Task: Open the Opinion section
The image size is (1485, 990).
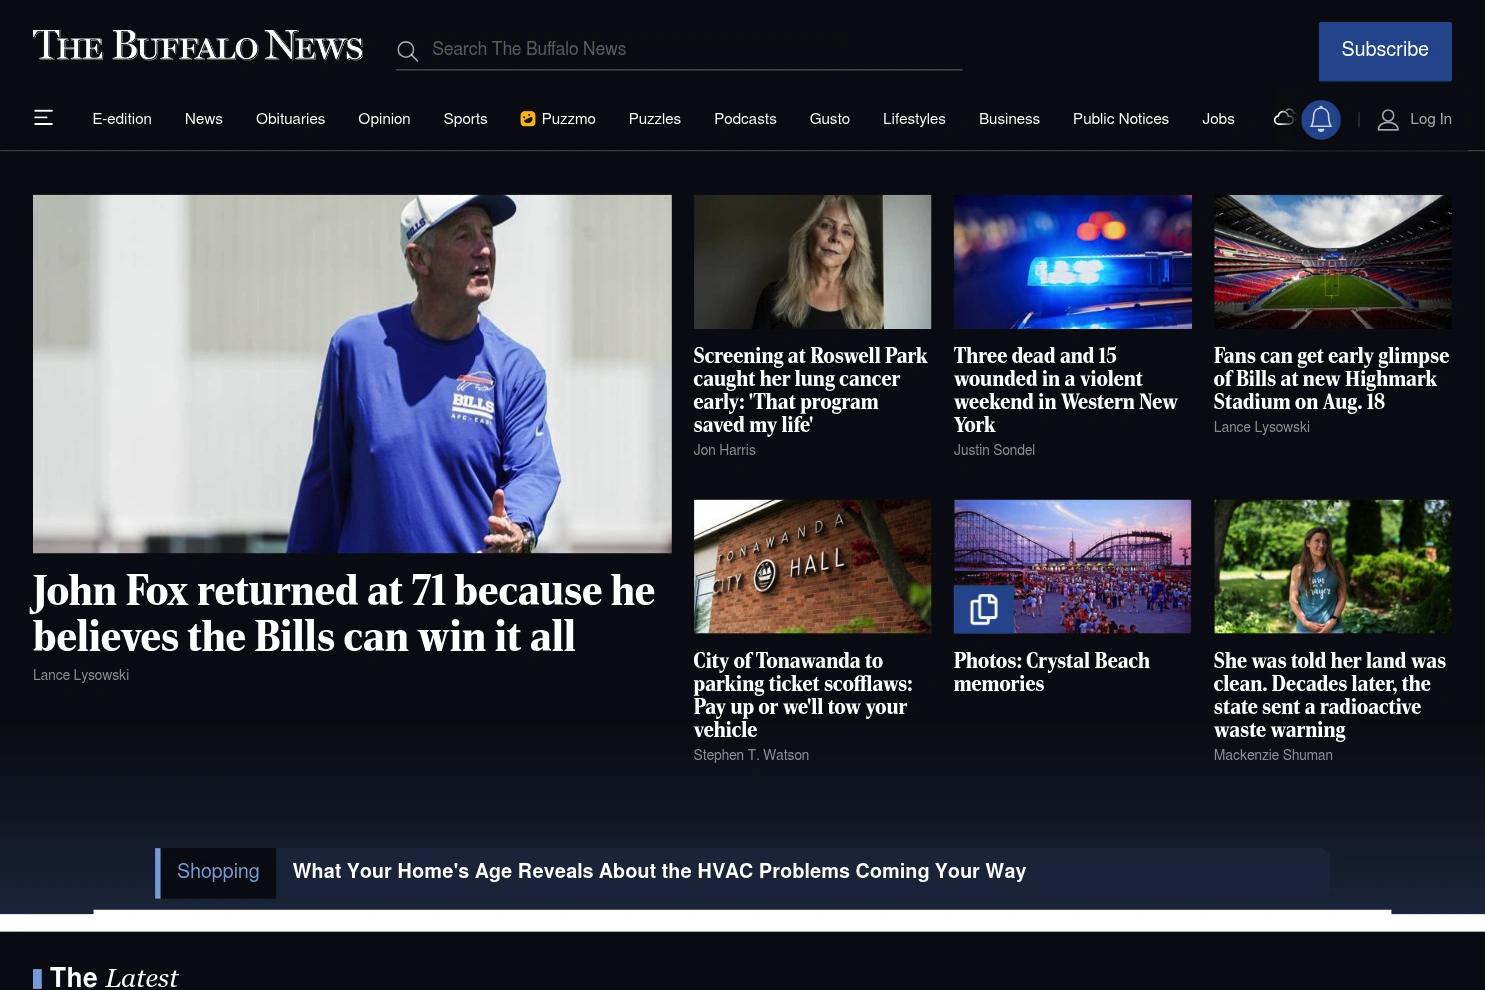Action: pos(384,119)
